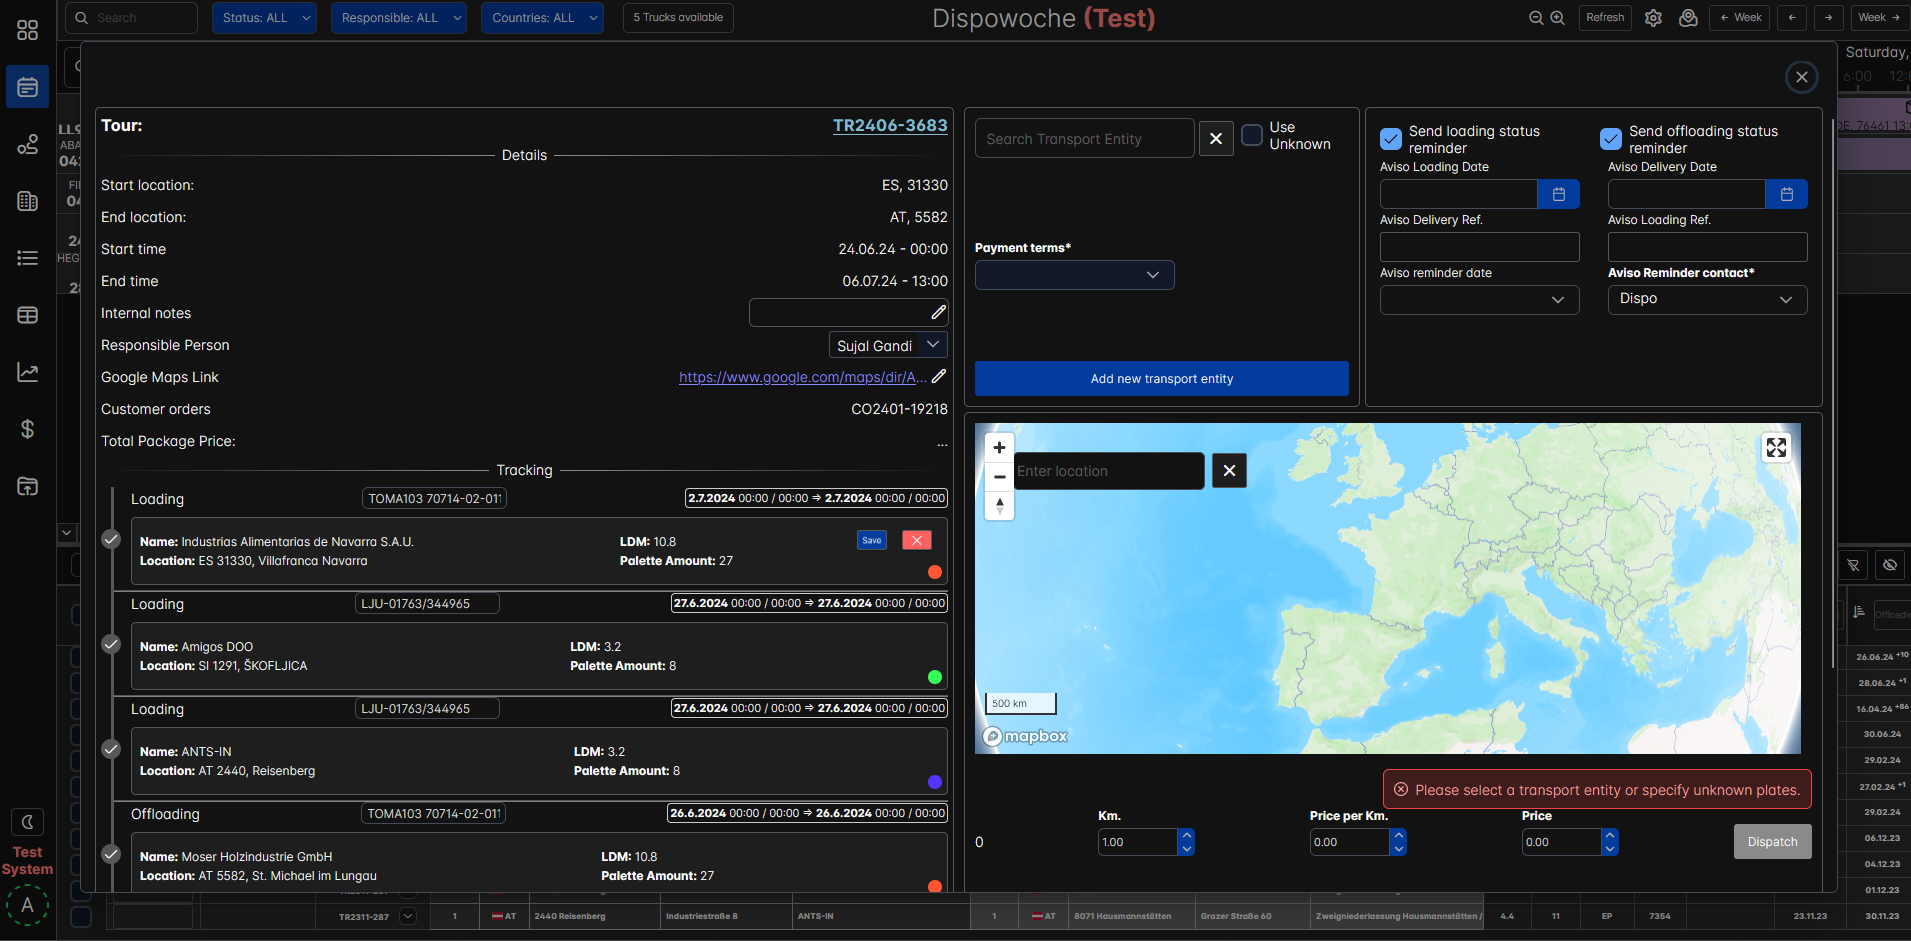Open Aviso Reminder contact Dispo dropdown

[1707, 300]
